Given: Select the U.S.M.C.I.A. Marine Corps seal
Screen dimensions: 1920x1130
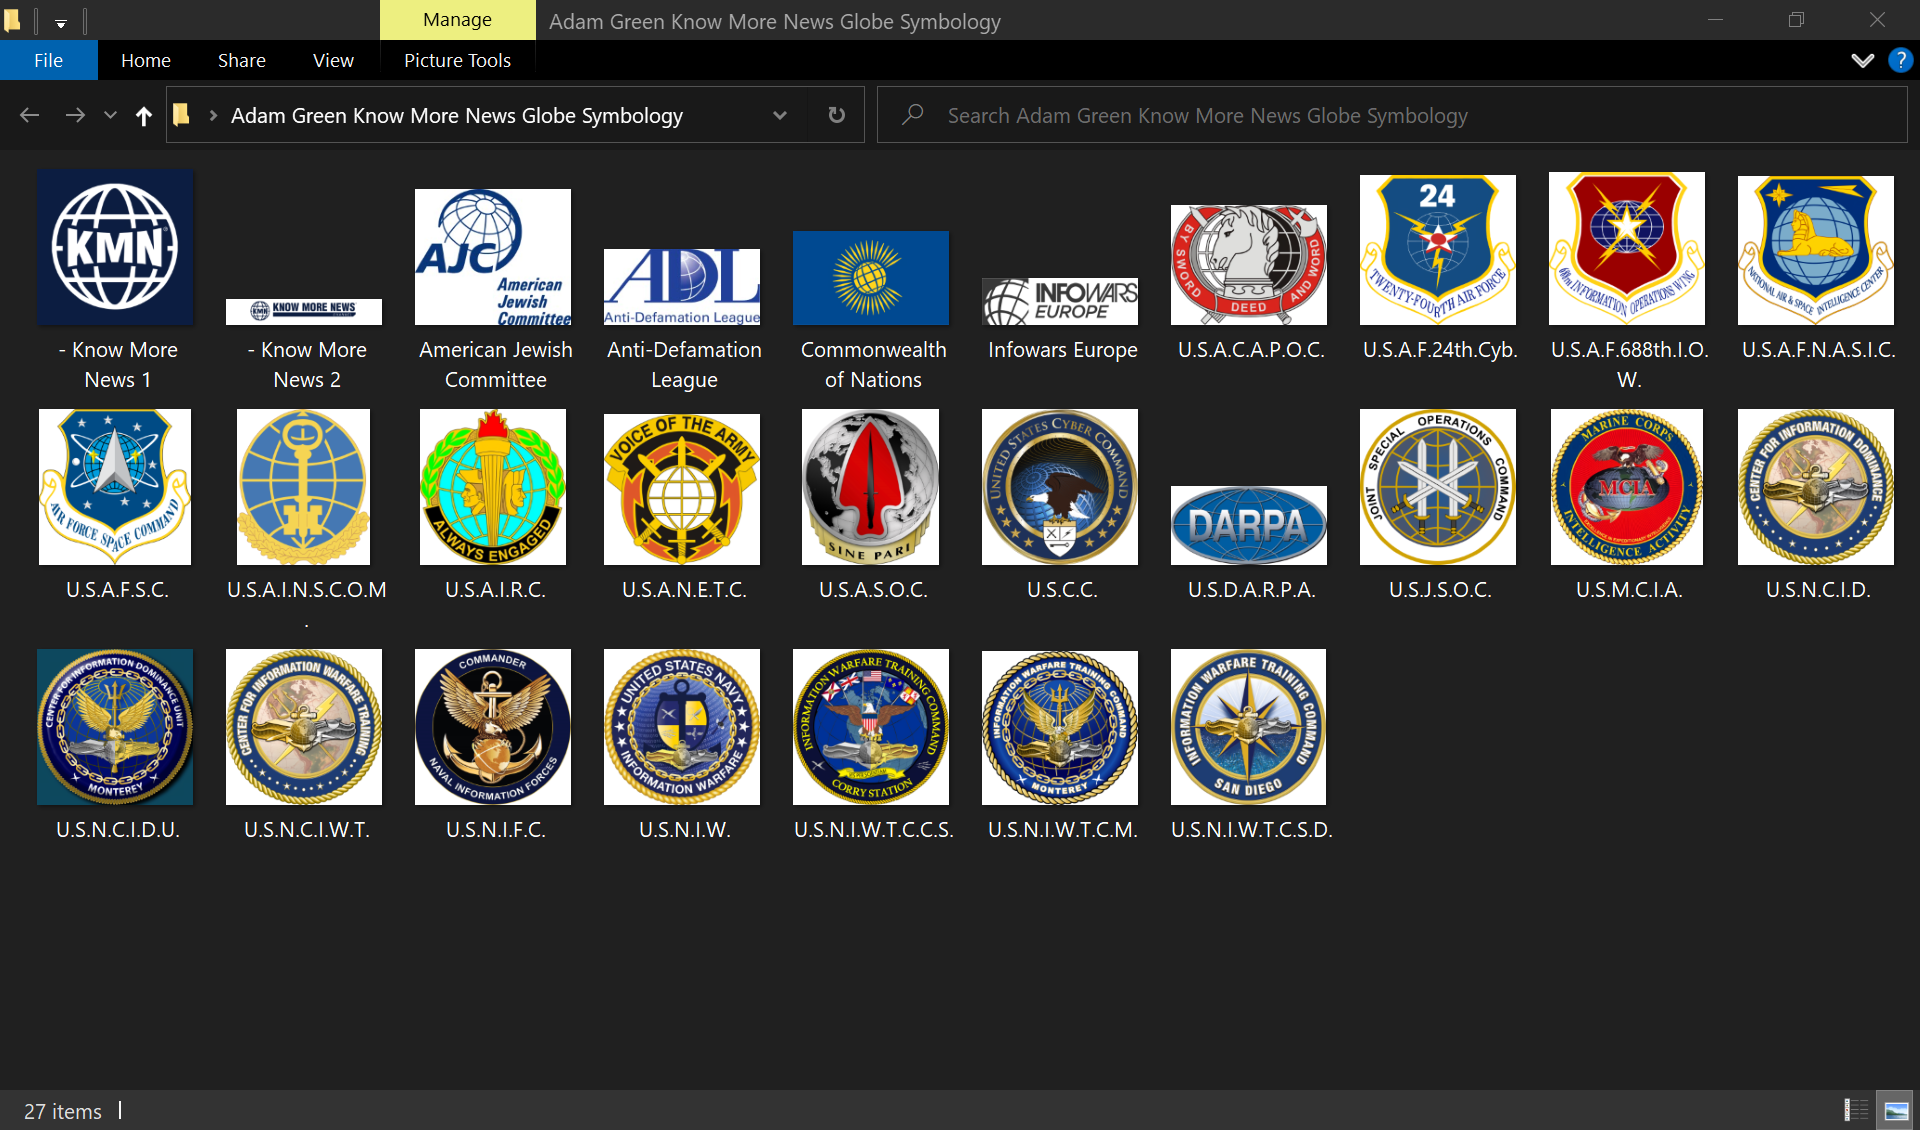Looking at the screenshot, I should (1627, 487).
